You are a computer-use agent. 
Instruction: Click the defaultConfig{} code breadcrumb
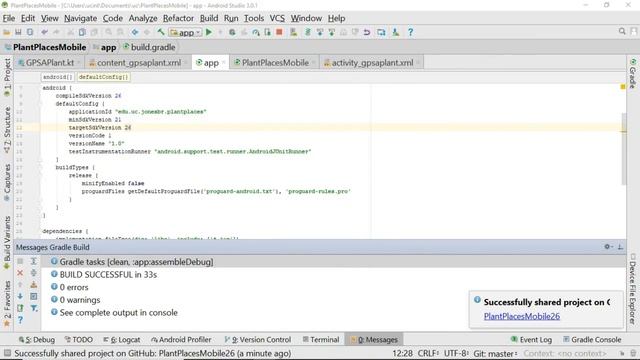[103, 77]
